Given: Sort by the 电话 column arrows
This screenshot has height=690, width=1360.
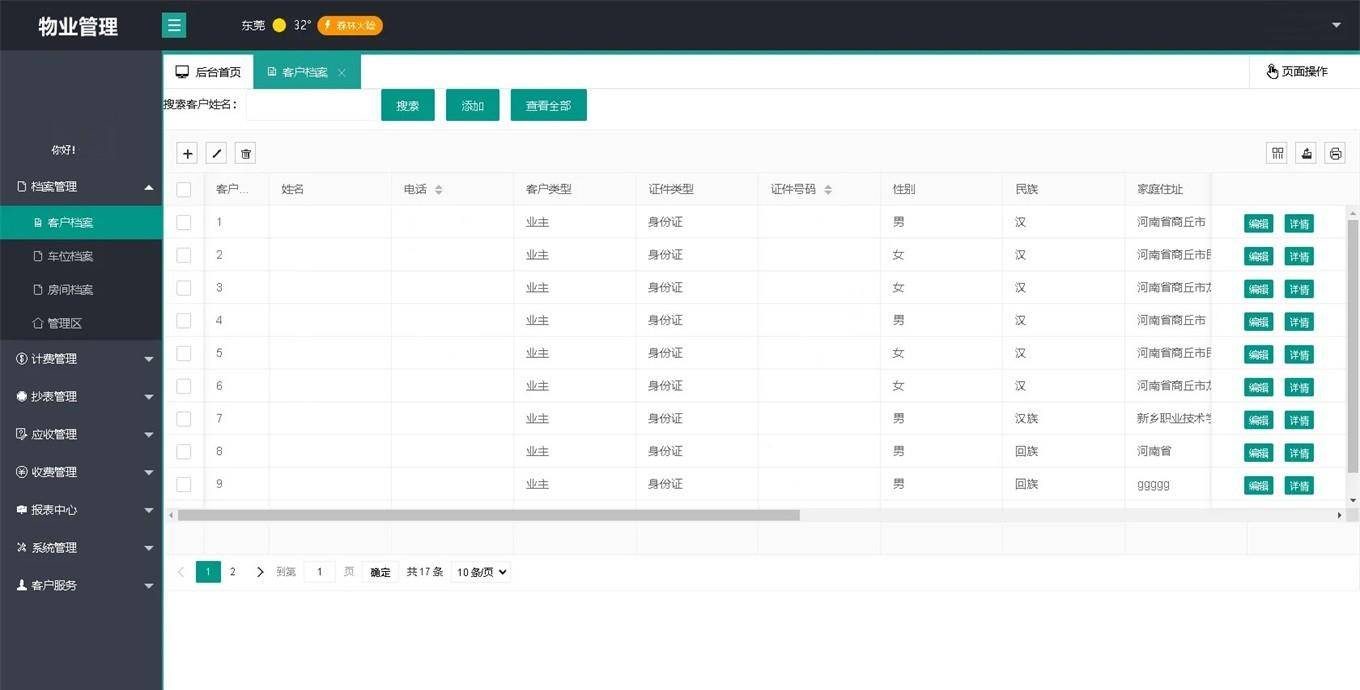Looking at the screenshot, I should point(438,190).
